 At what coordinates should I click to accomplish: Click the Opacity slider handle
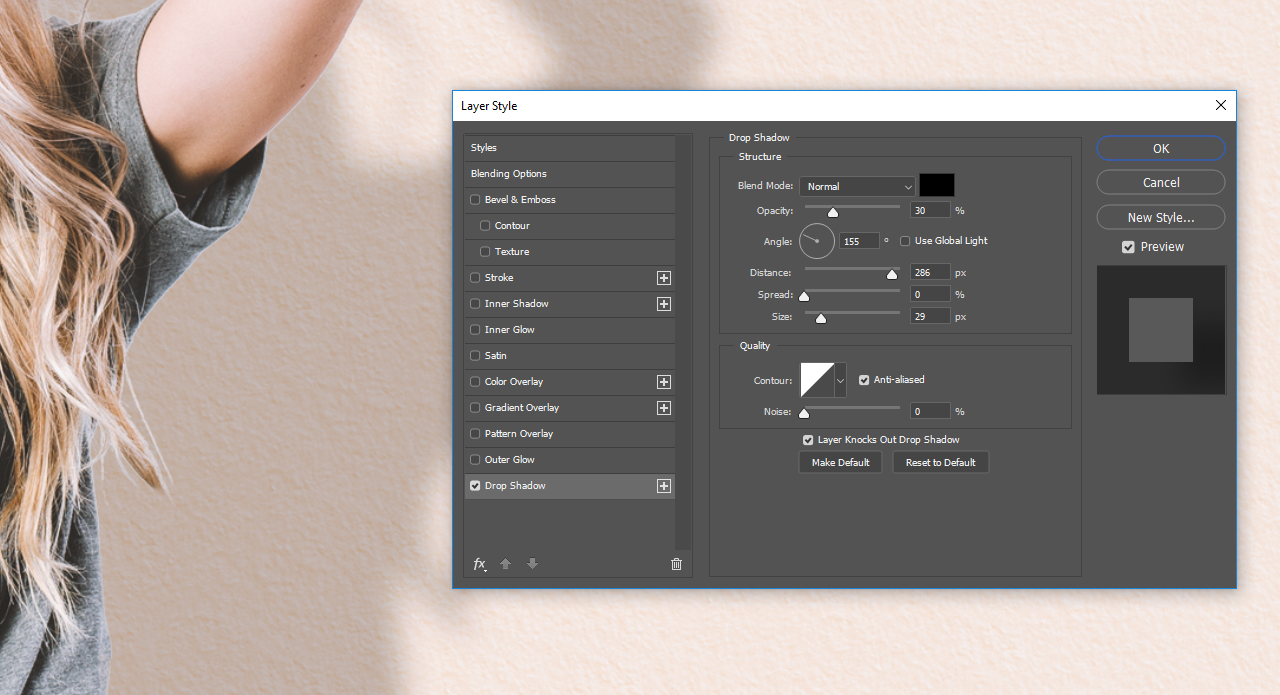[x=832, y=212]
